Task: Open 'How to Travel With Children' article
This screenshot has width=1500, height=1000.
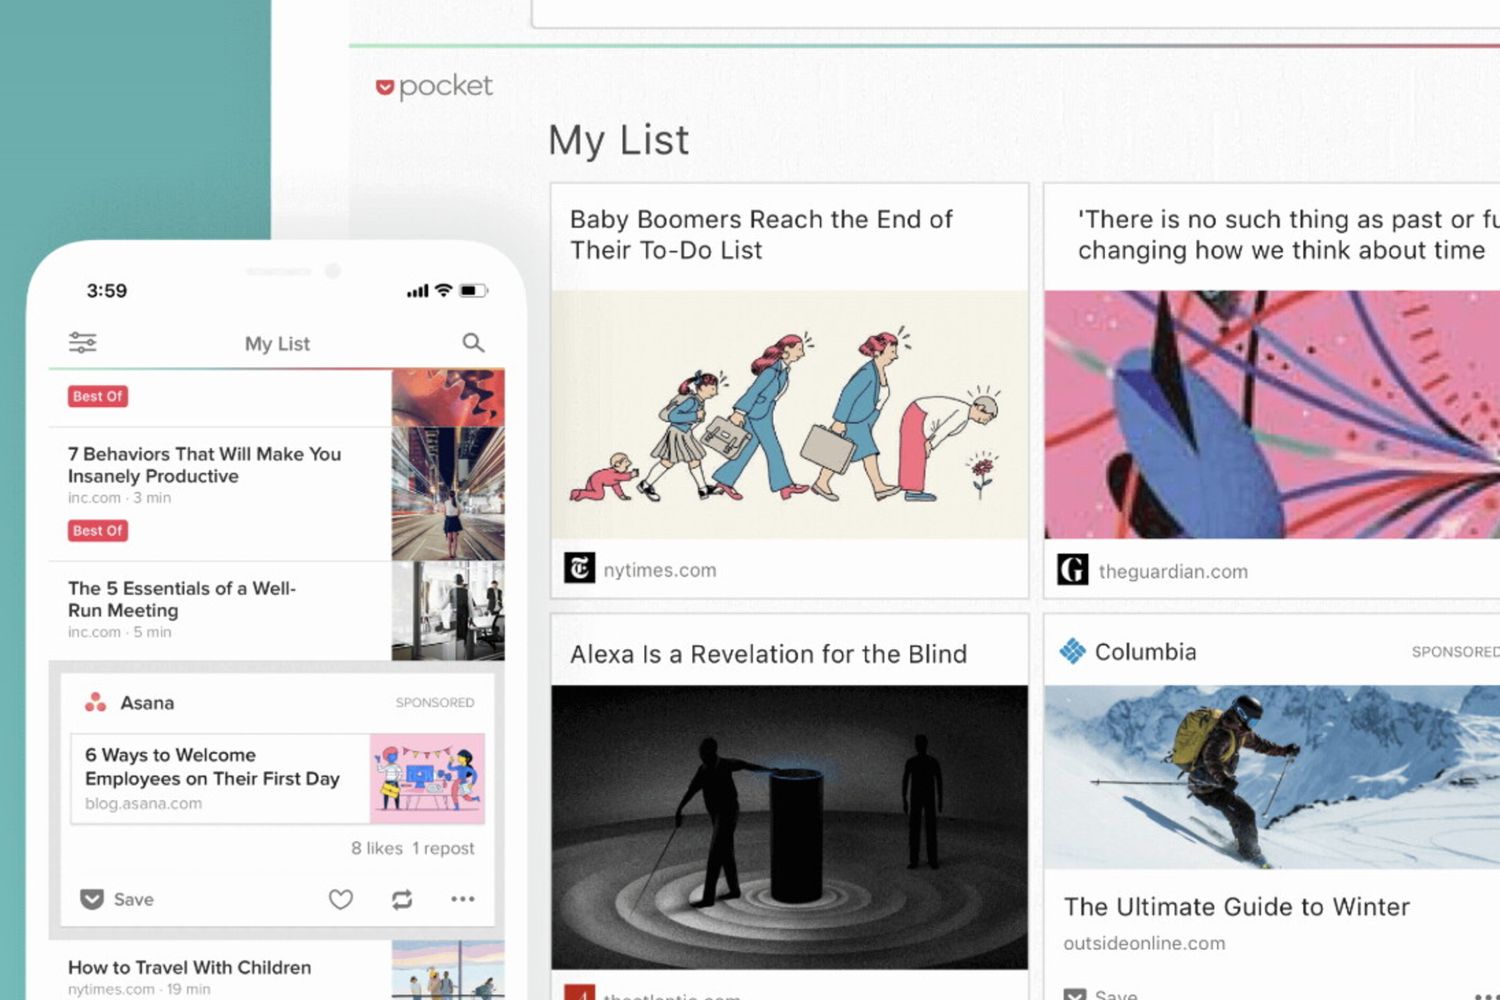Action: (189, 967)
